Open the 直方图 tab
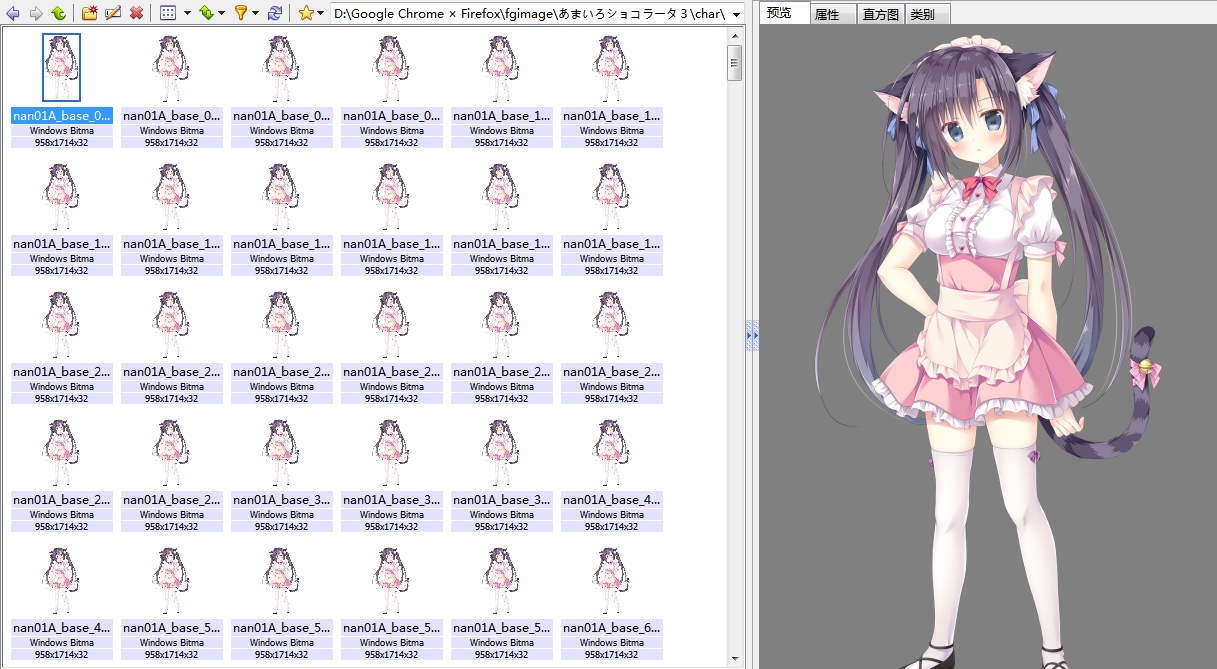 [x=881, y=14]
